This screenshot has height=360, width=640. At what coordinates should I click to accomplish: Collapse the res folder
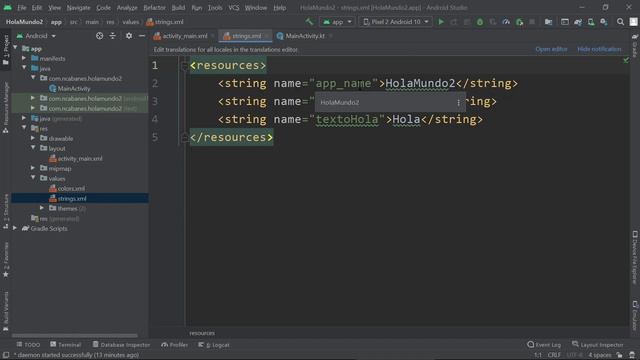click(x=24, y=128)
